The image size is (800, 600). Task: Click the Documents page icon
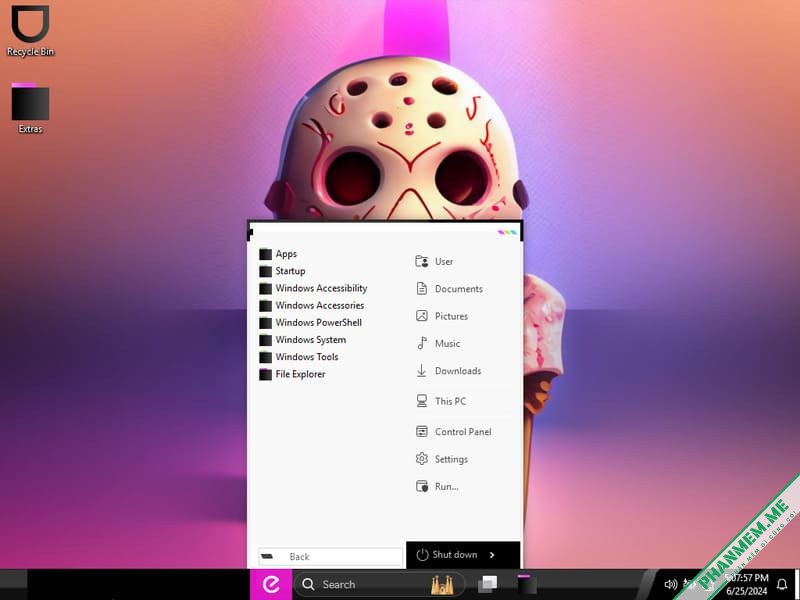[421, 289]
